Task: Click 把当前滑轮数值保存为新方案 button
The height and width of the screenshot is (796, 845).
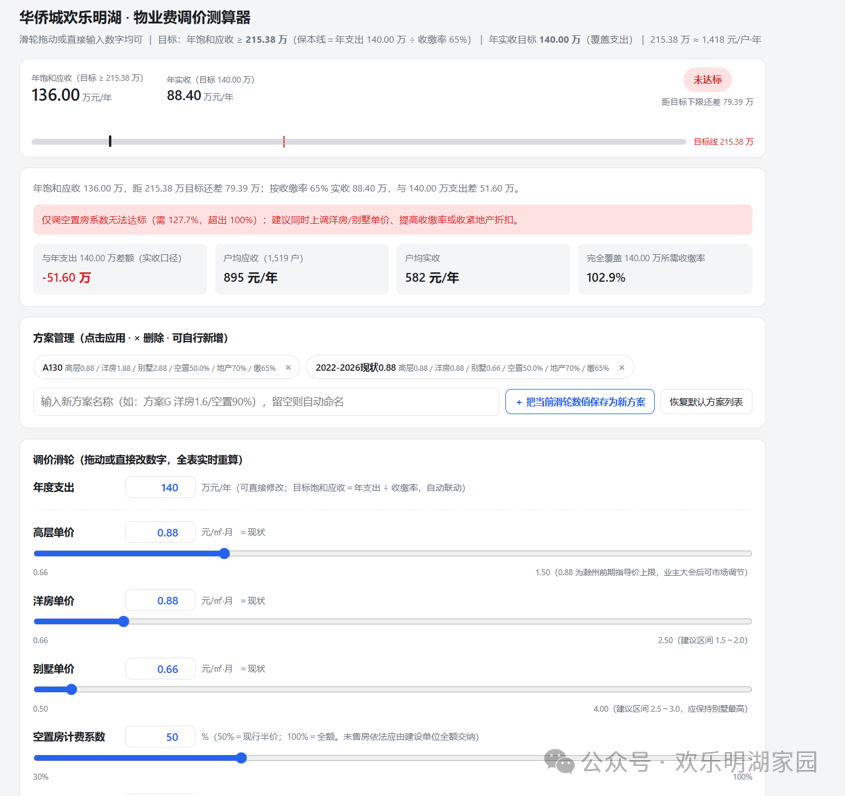Action: (x=580, y=402)
